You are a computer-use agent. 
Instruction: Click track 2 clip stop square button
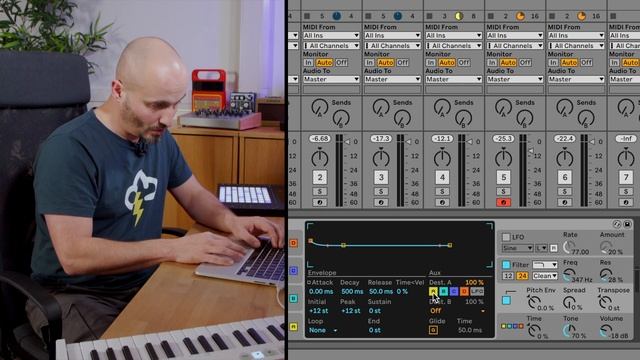coord(307,16)
